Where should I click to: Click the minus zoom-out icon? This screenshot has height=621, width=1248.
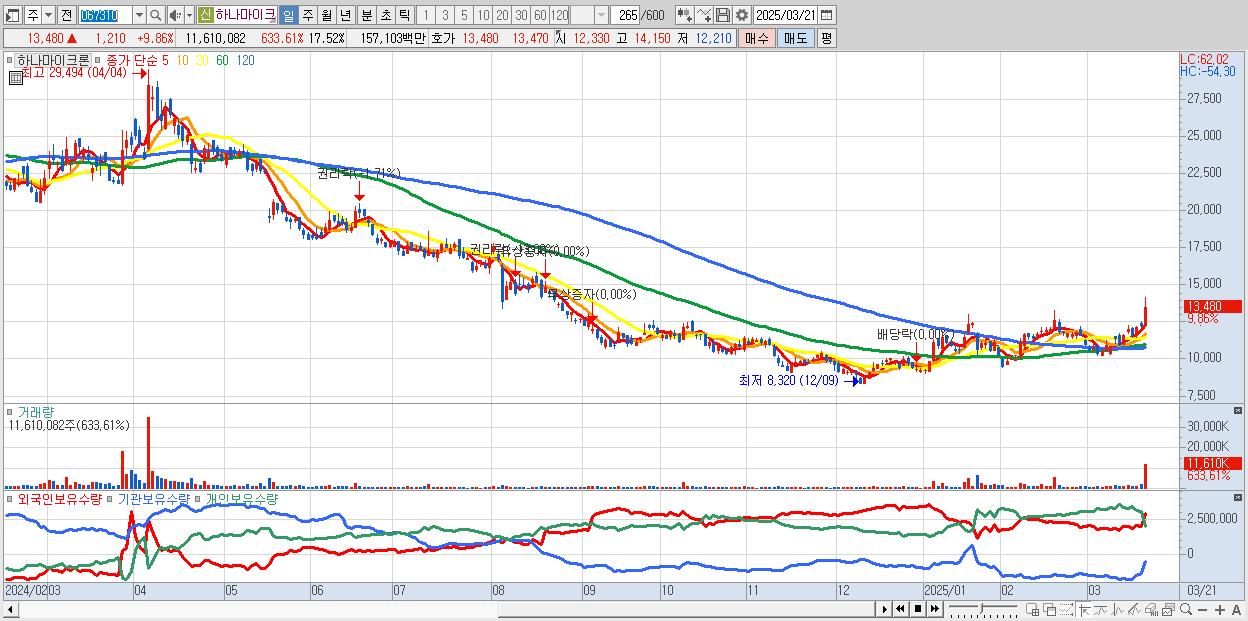coord(1202,610)
